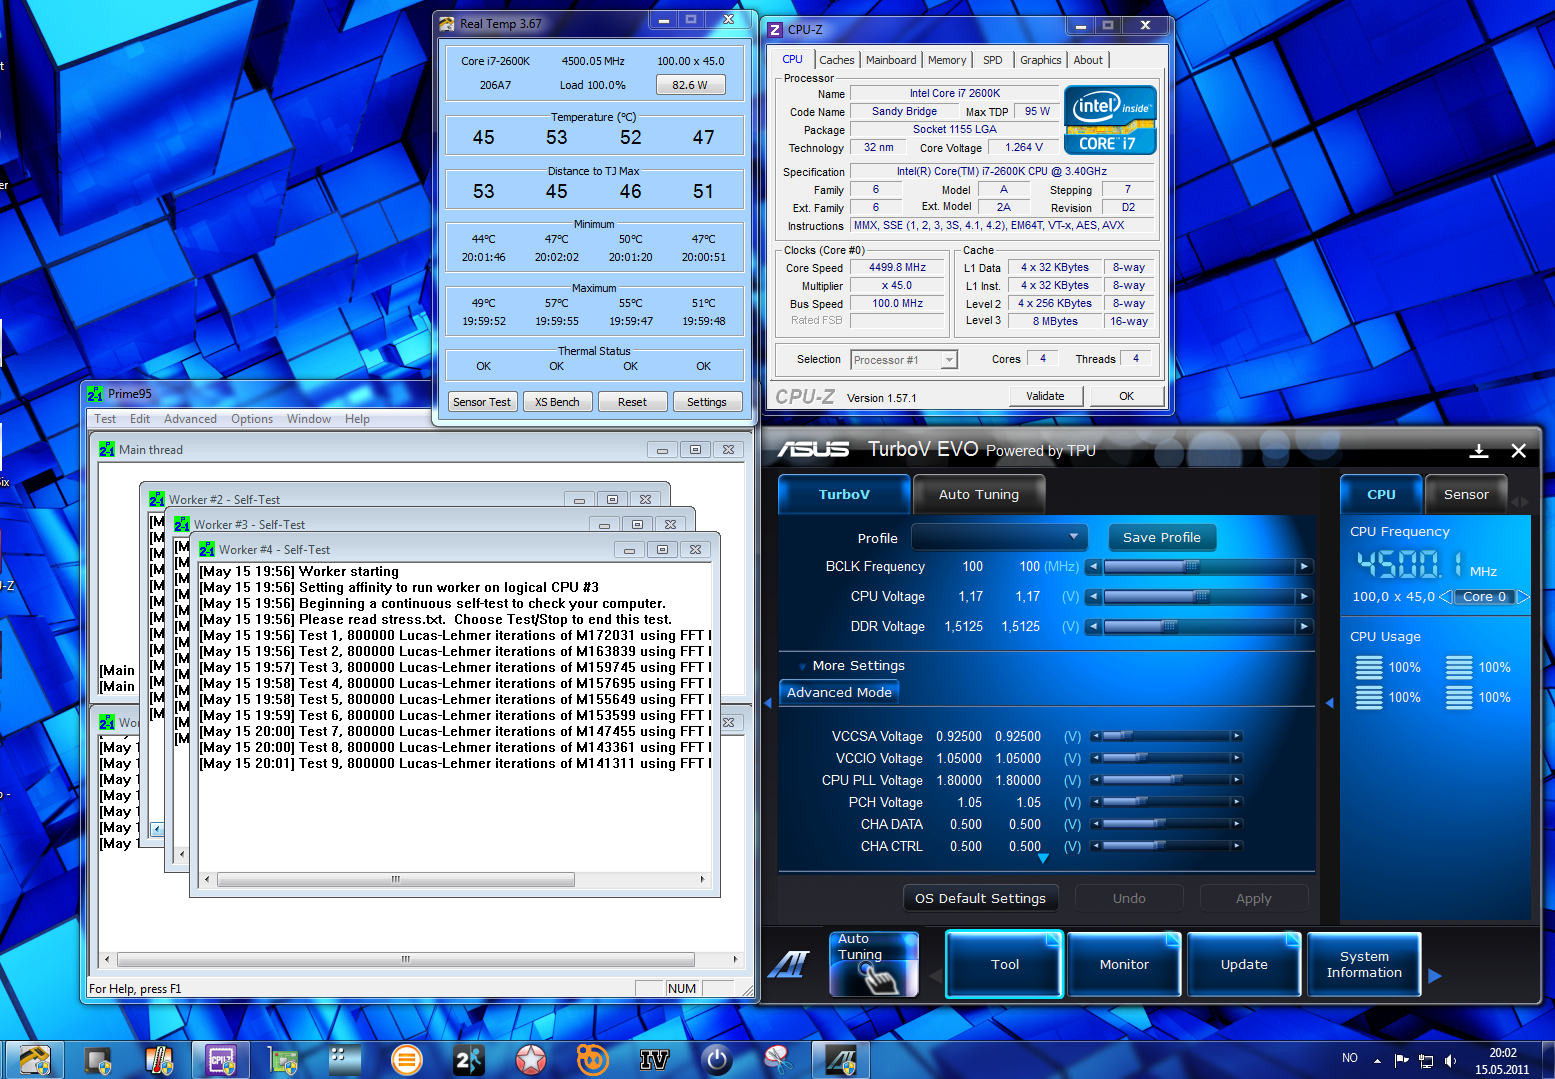Decrease CPU Voltage with left arrow
Image resolution: width=1555 pixels, height=1079 pixels.
[1094, 597]
